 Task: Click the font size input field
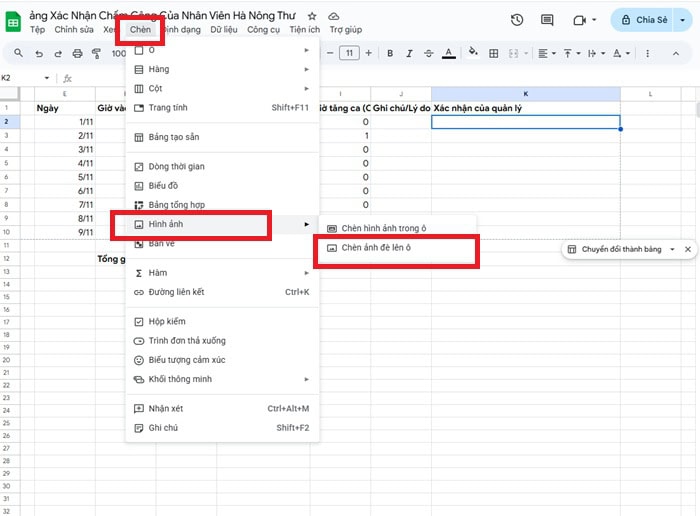click(x=349, y=54)
